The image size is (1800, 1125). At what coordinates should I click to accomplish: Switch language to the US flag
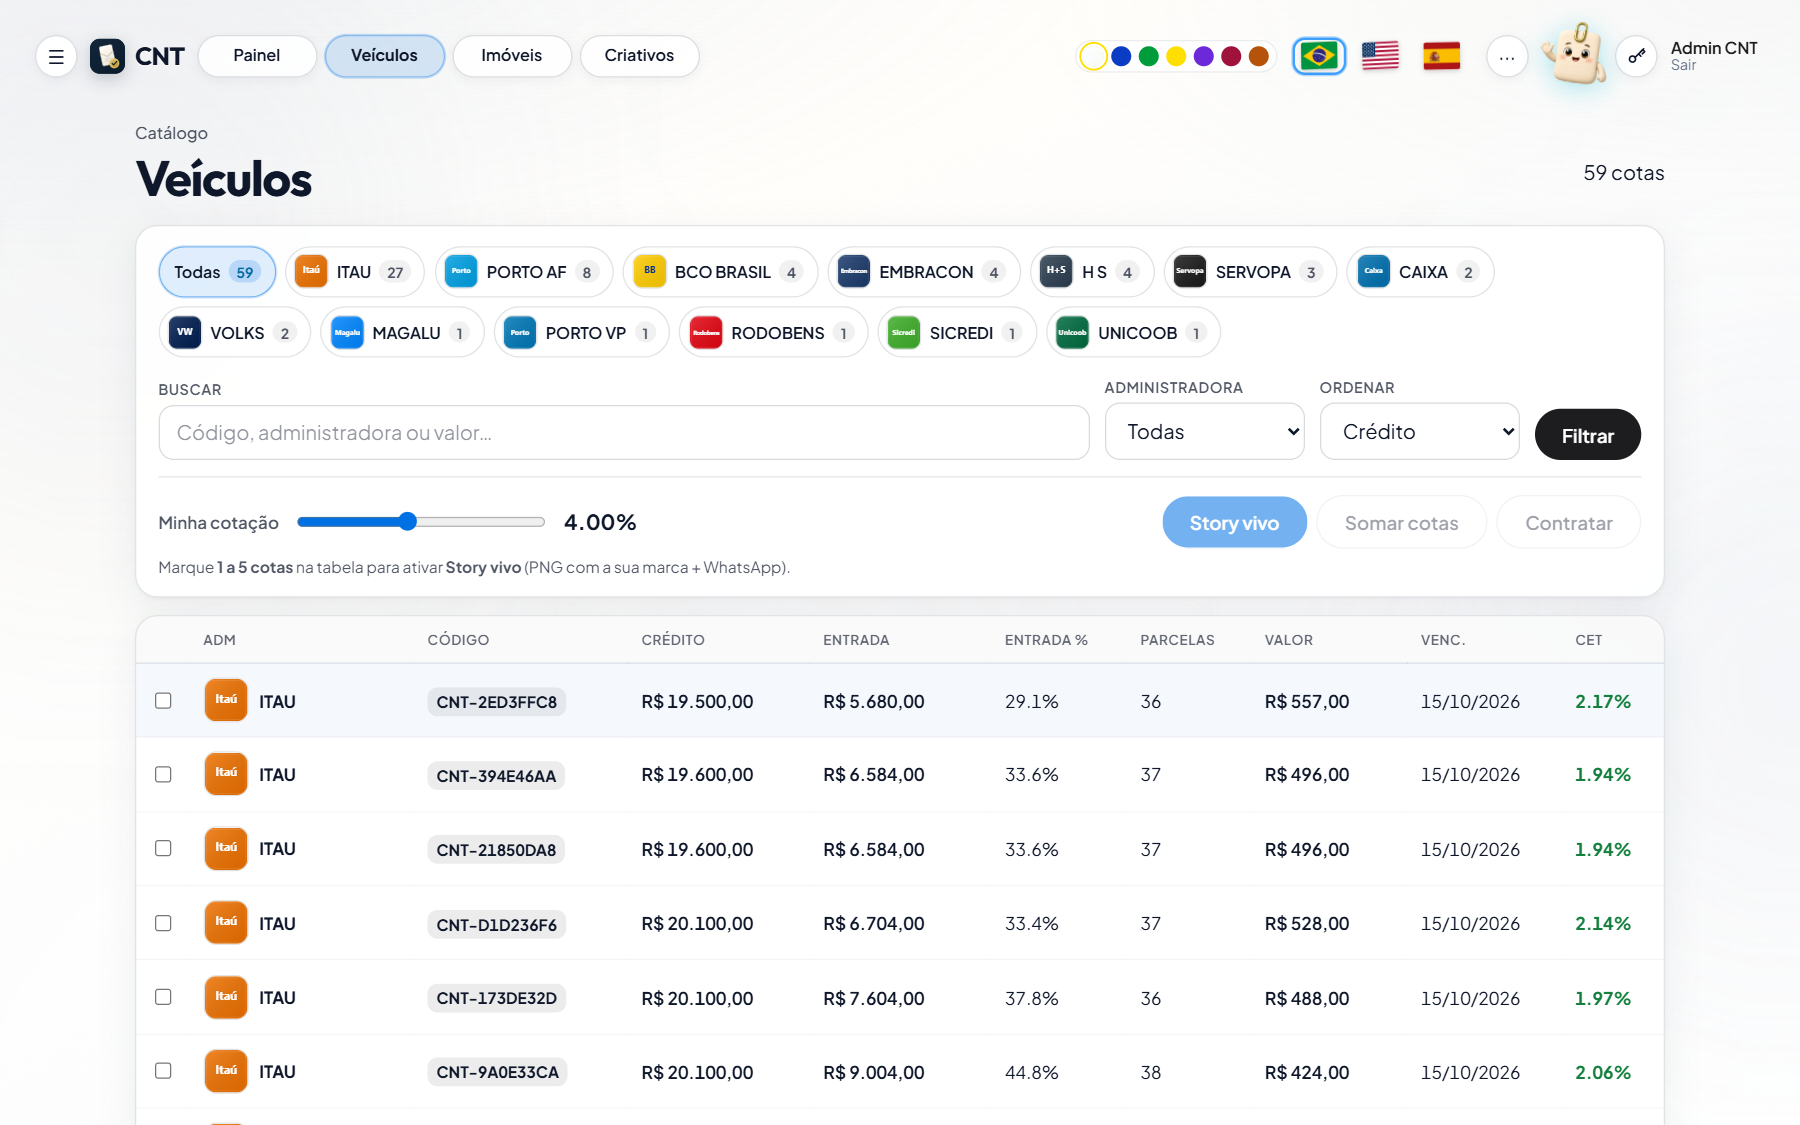pos(1380,56)
